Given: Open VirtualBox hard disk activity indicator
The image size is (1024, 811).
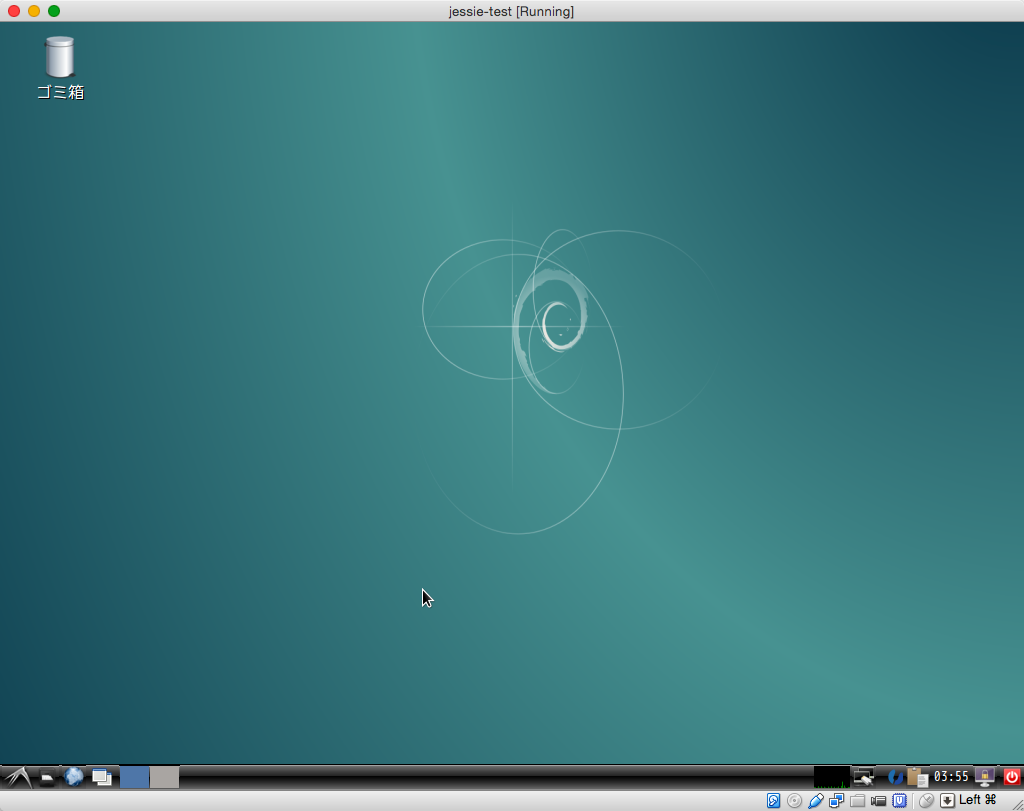Looking at the screenshot, I should 773,801.
